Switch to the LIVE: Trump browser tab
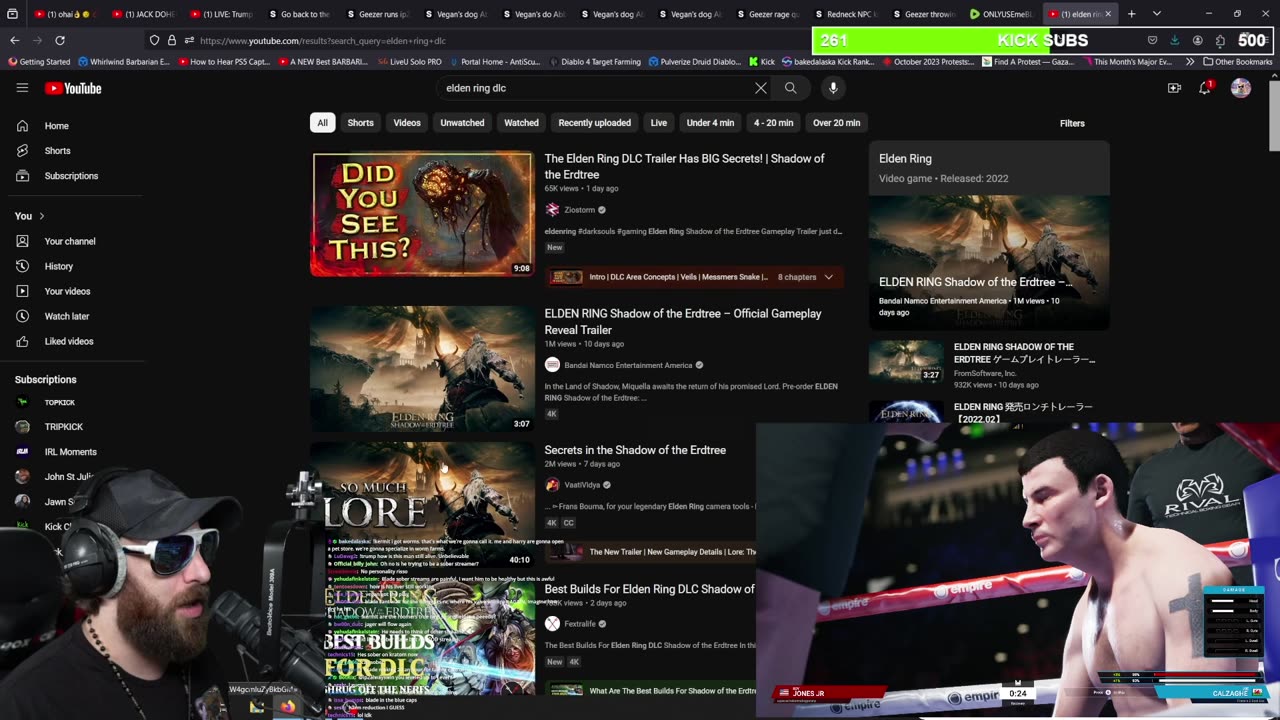The width and height of the screenshot is (1280, 720). click(220, 14)
